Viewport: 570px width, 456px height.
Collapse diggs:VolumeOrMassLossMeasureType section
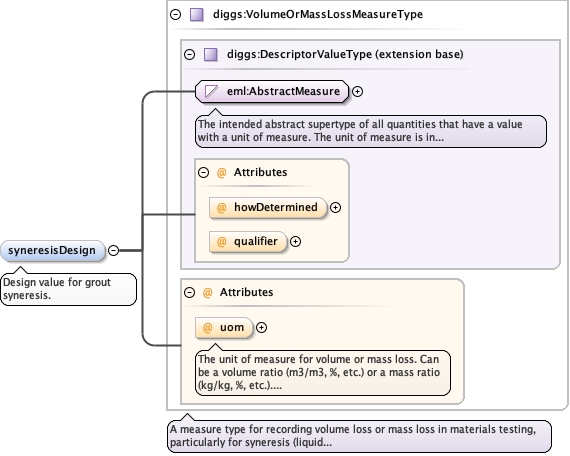tap(176, 15)
